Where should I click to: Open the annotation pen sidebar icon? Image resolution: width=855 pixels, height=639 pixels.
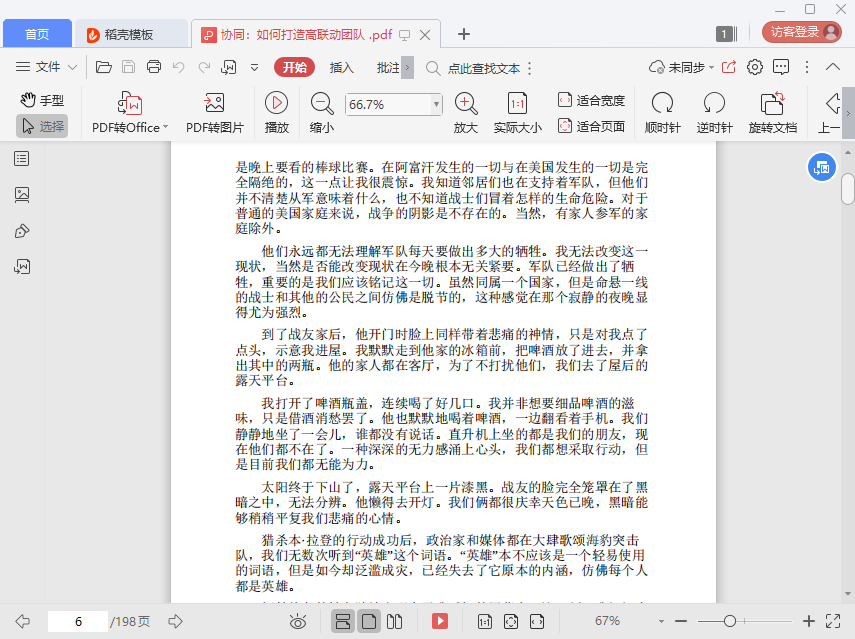click(x=22, y=231)
